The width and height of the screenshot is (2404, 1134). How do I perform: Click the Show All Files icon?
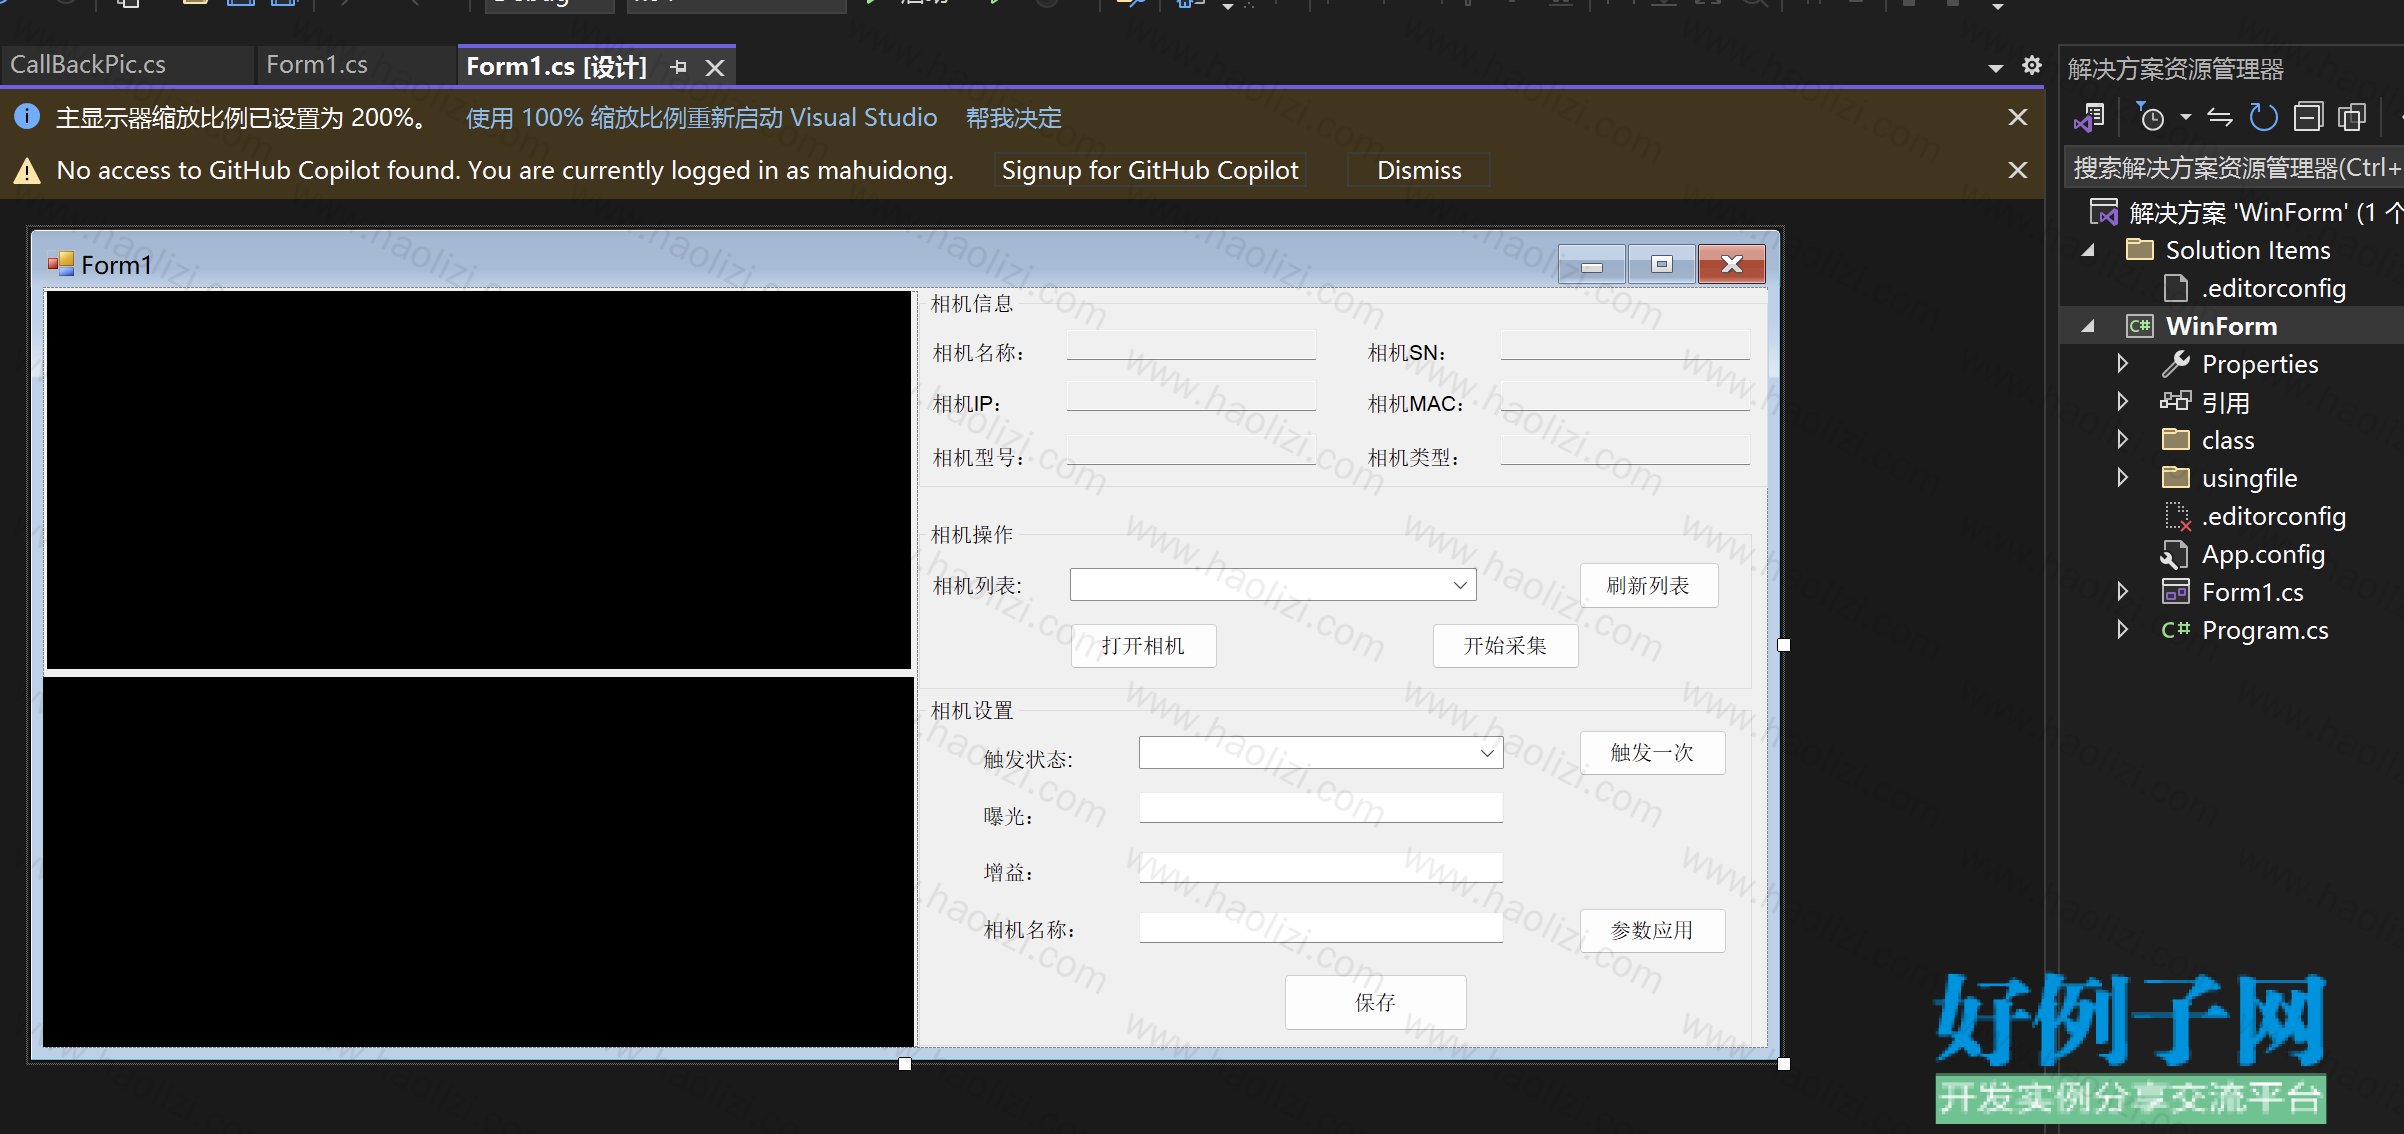click(2352, 118)
